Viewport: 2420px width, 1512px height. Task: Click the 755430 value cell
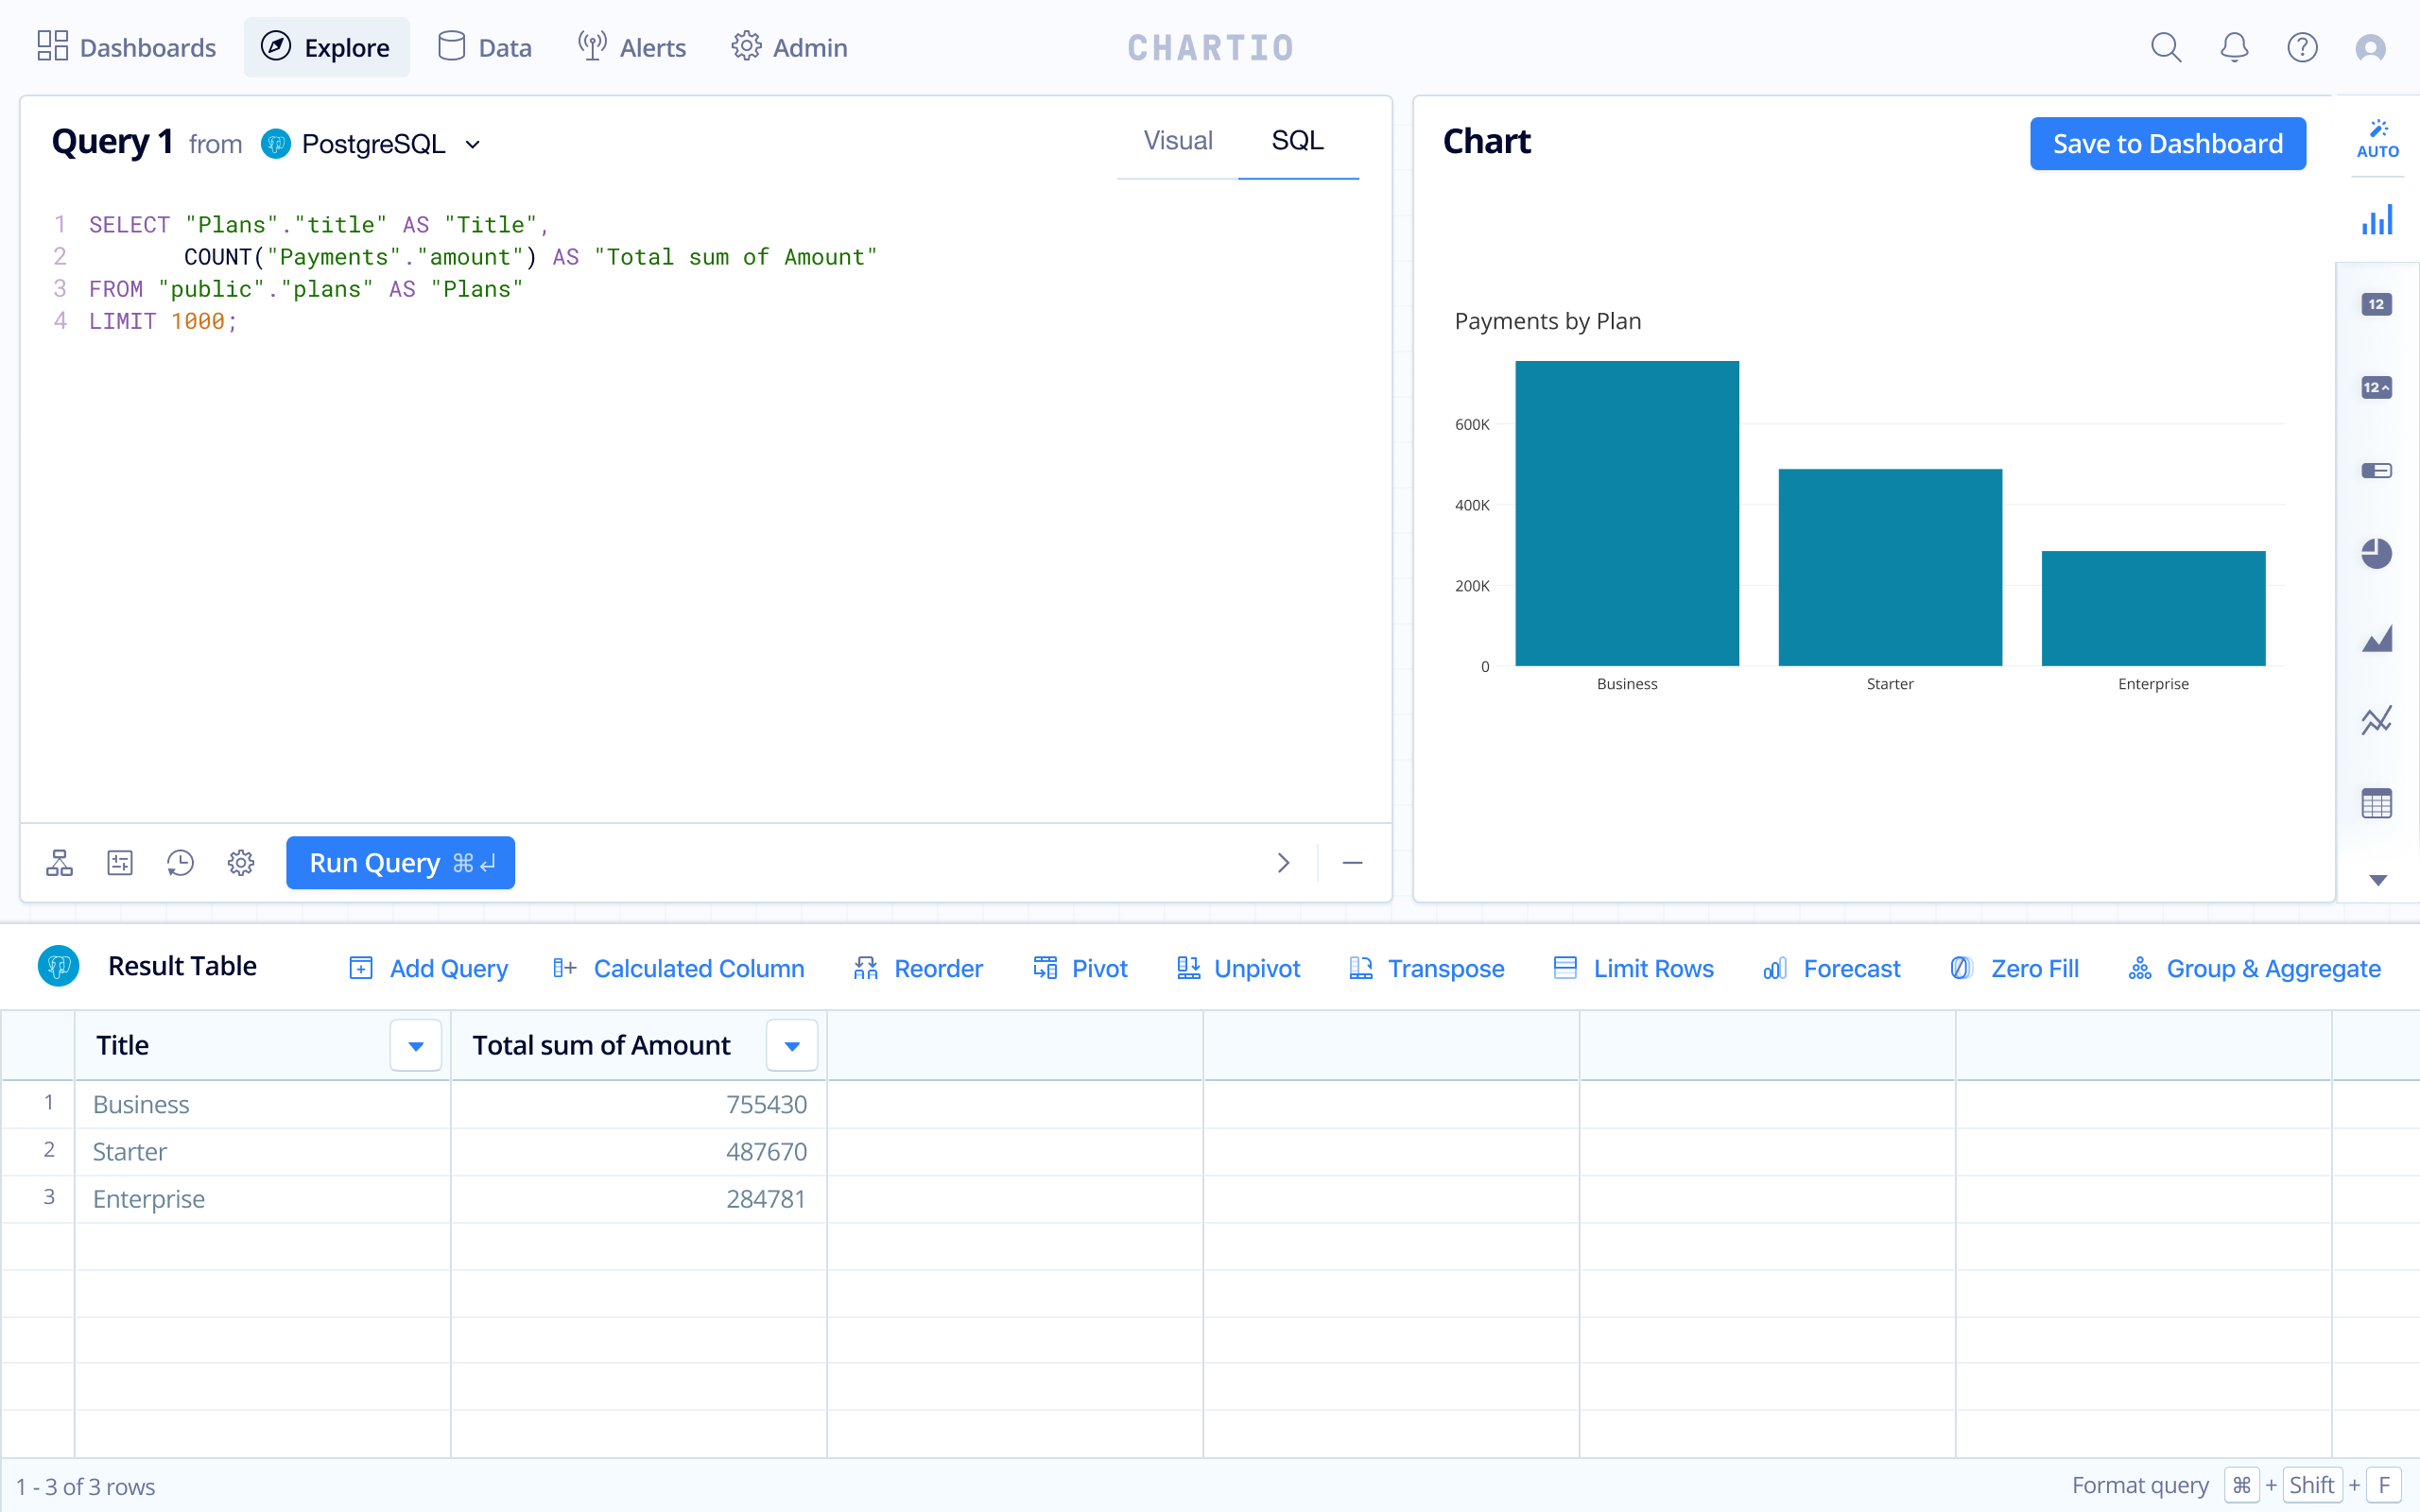(639, 1104)
